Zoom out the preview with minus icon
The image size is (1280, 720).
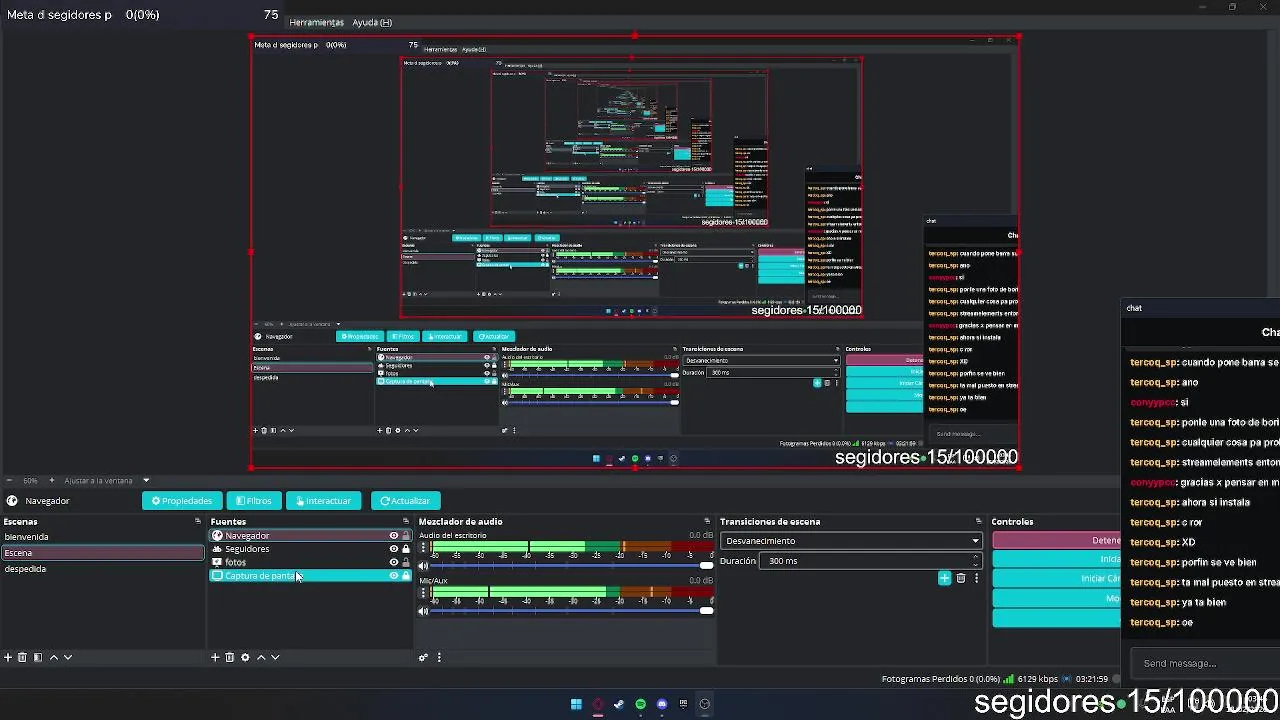coord(9,480)
